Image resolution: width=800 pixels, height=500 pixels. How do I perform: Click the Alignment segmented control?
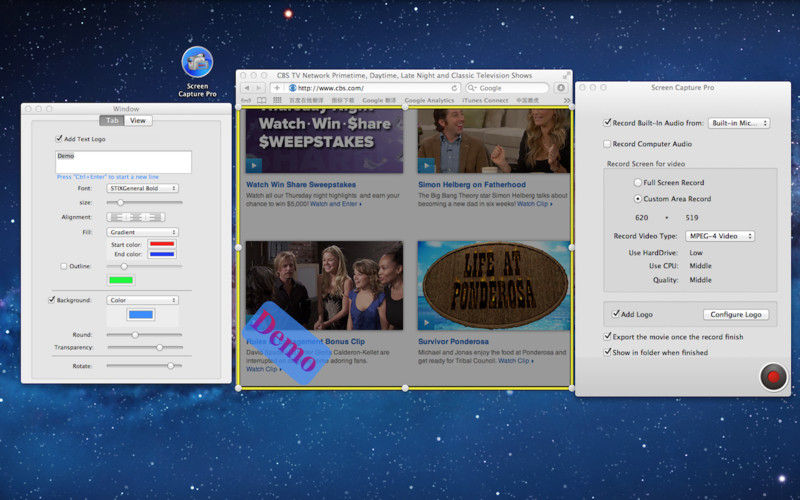136,217
